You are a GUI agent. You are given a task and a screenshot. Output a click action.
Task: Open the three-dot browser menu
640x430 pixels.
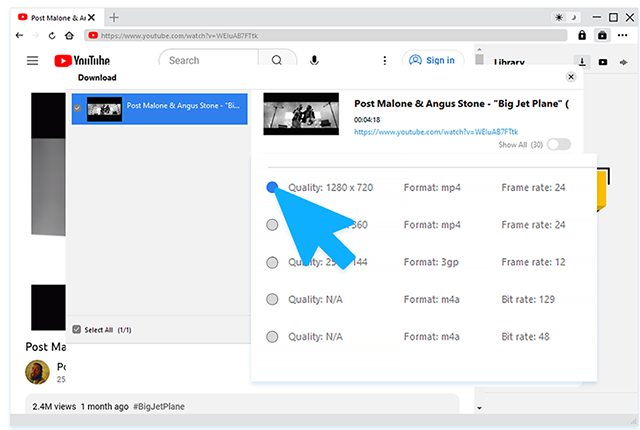coord(622,35)
